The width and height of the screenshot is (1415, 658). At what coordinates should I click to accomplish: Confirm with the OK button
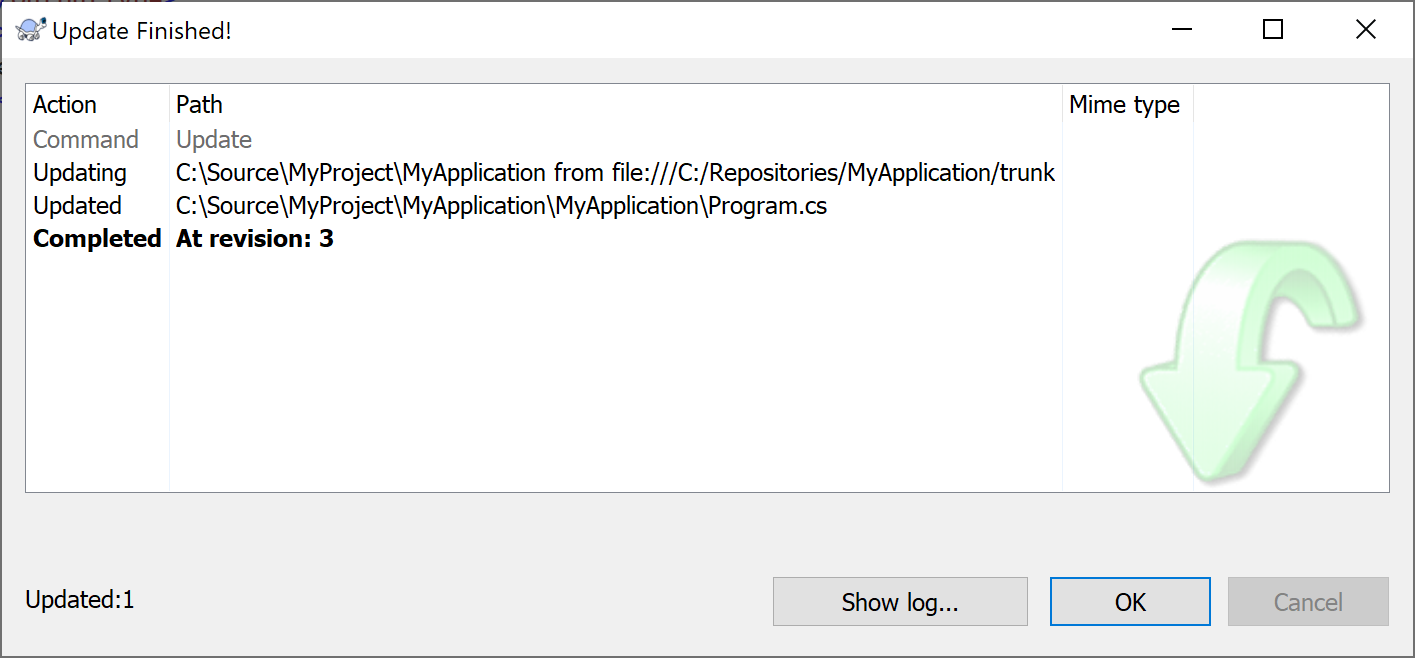1130,602
